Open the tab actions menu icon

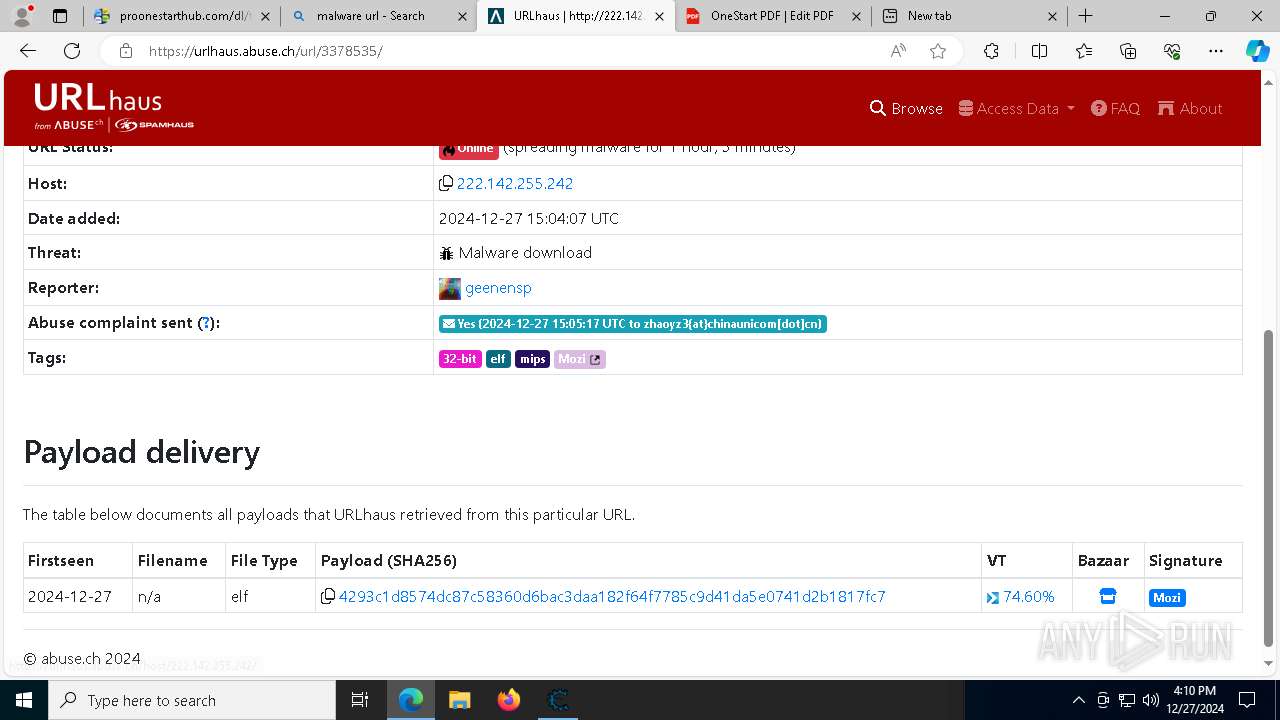coord(60,16)
